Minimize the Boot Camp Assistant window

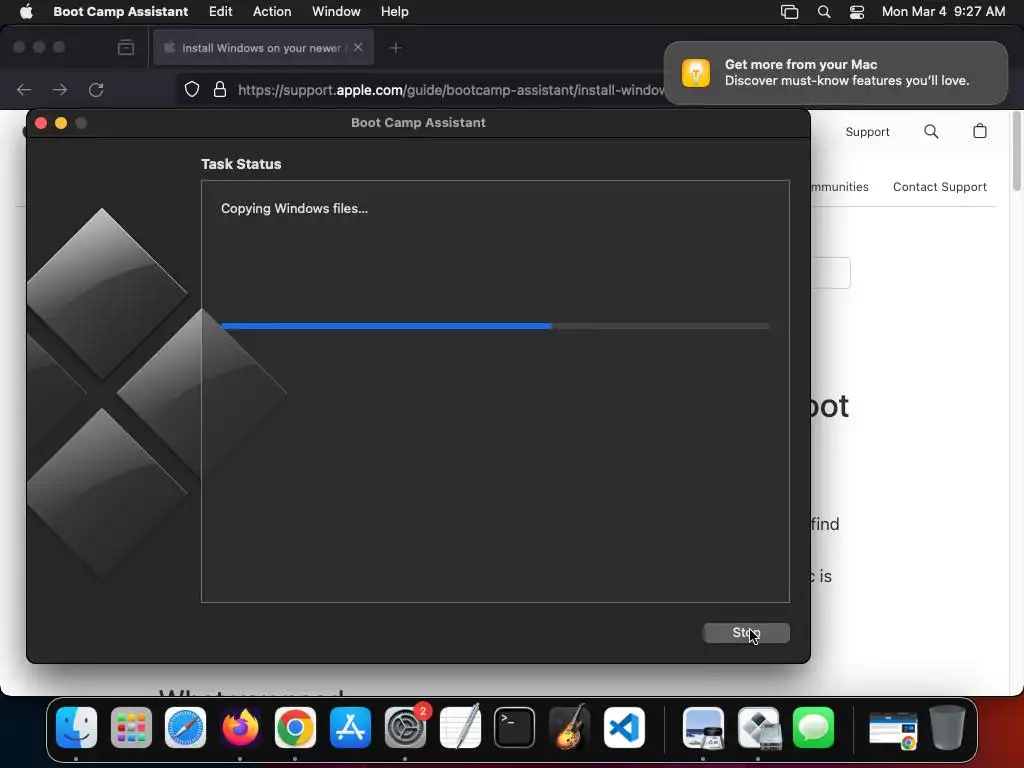pos(61,123)
